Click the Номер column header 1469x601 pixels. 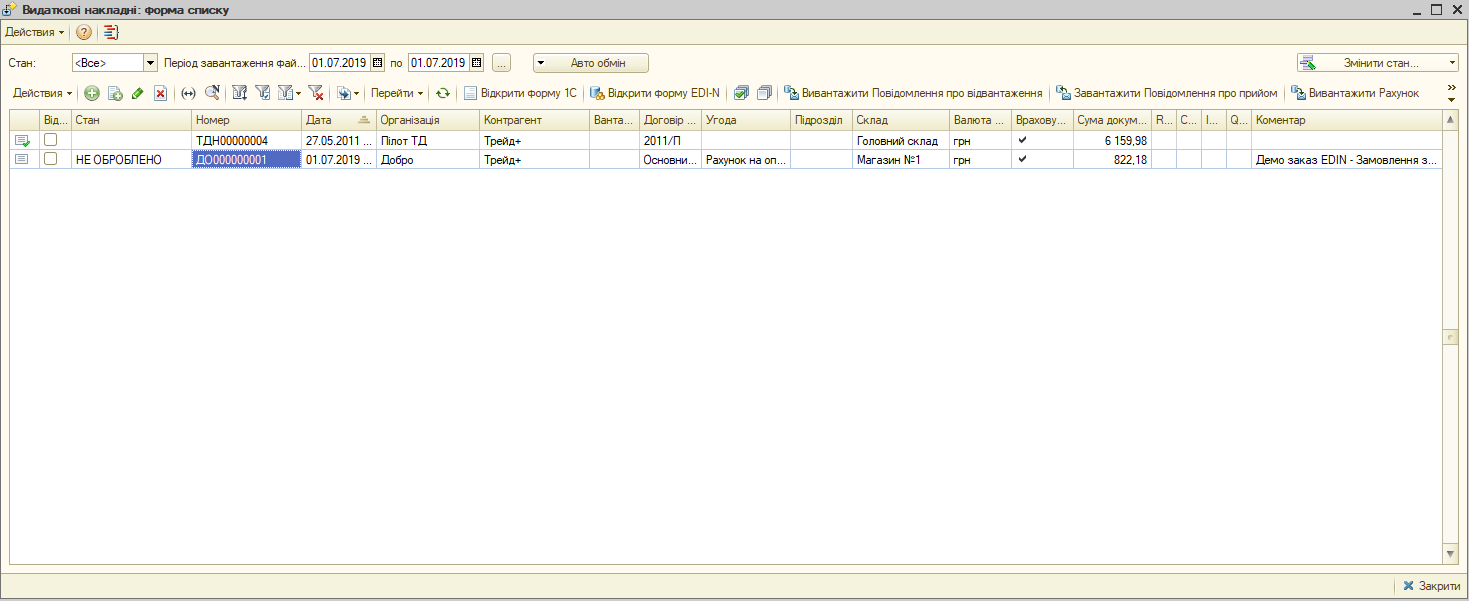tap(246, 120)
